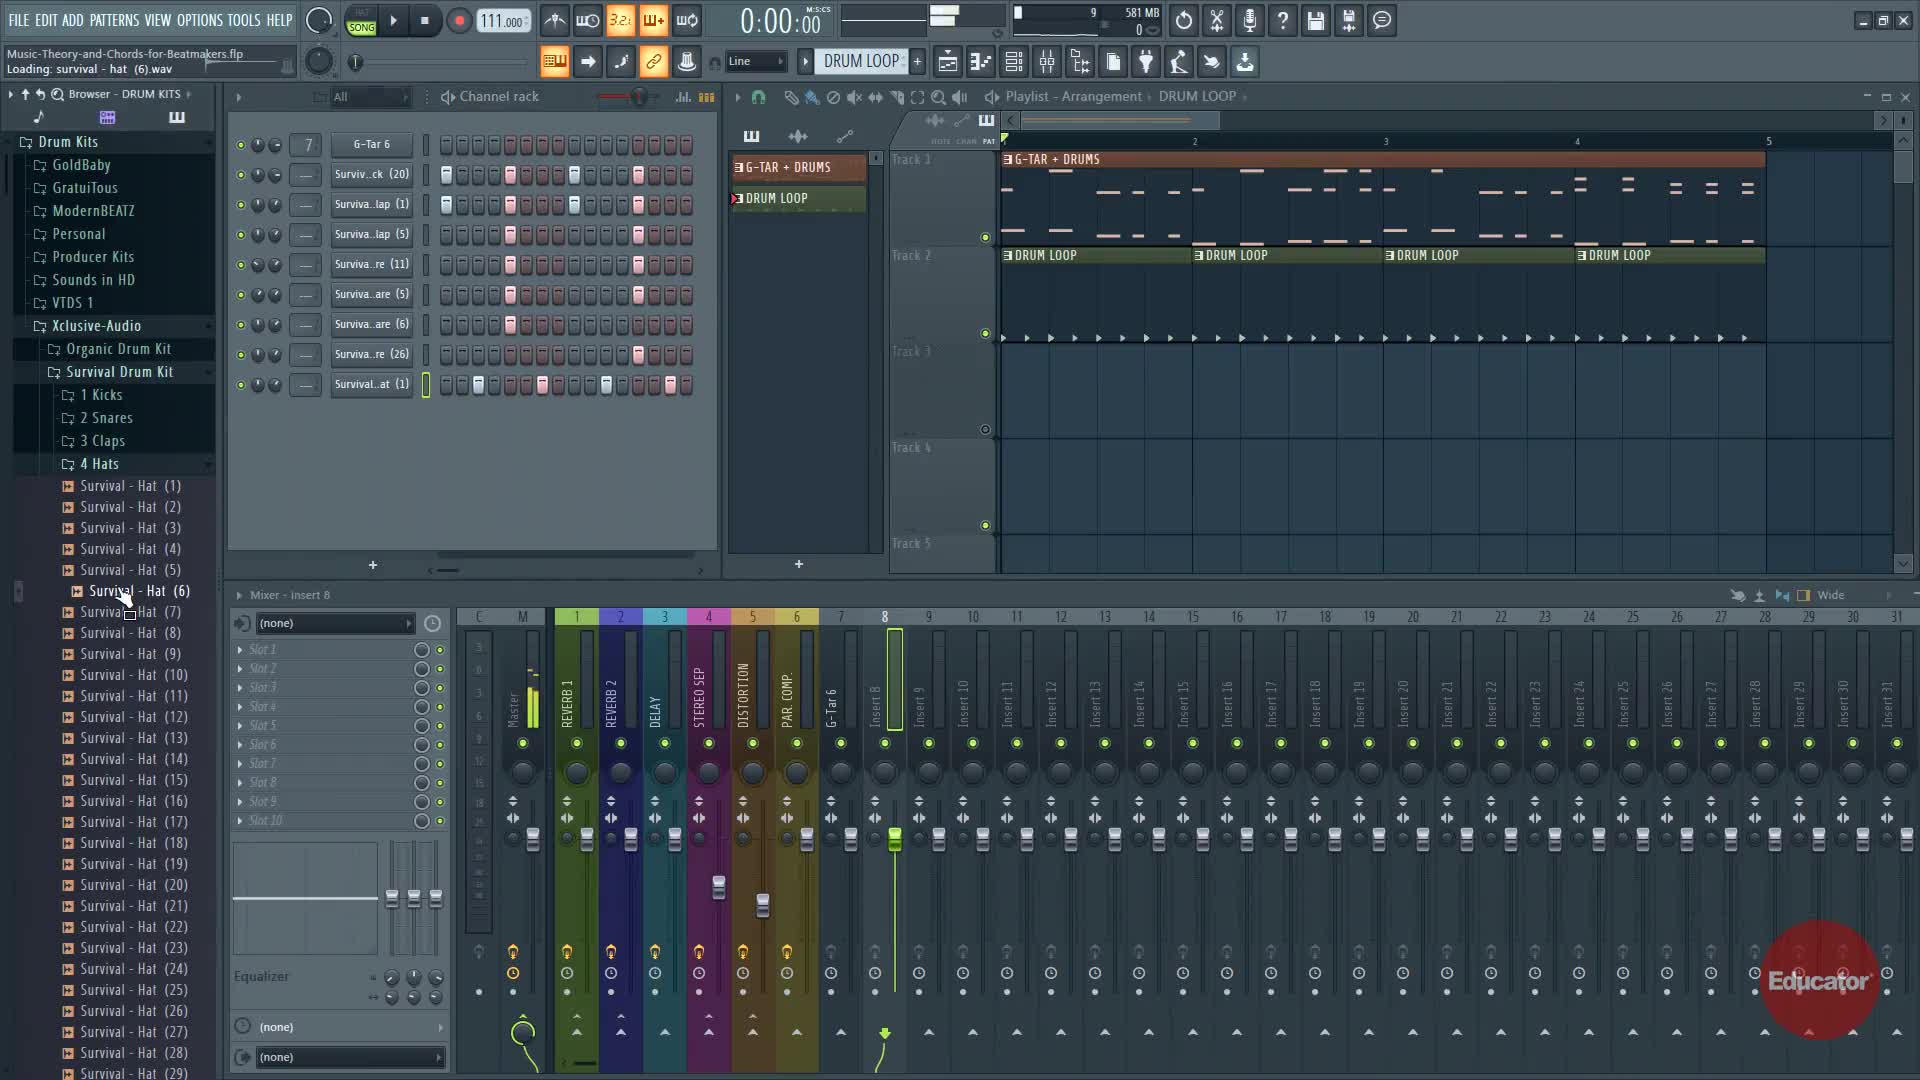1920x1080 pixels.
Task: Collapse the Survival Drum Kit folder
Action: tap(119, 372)
